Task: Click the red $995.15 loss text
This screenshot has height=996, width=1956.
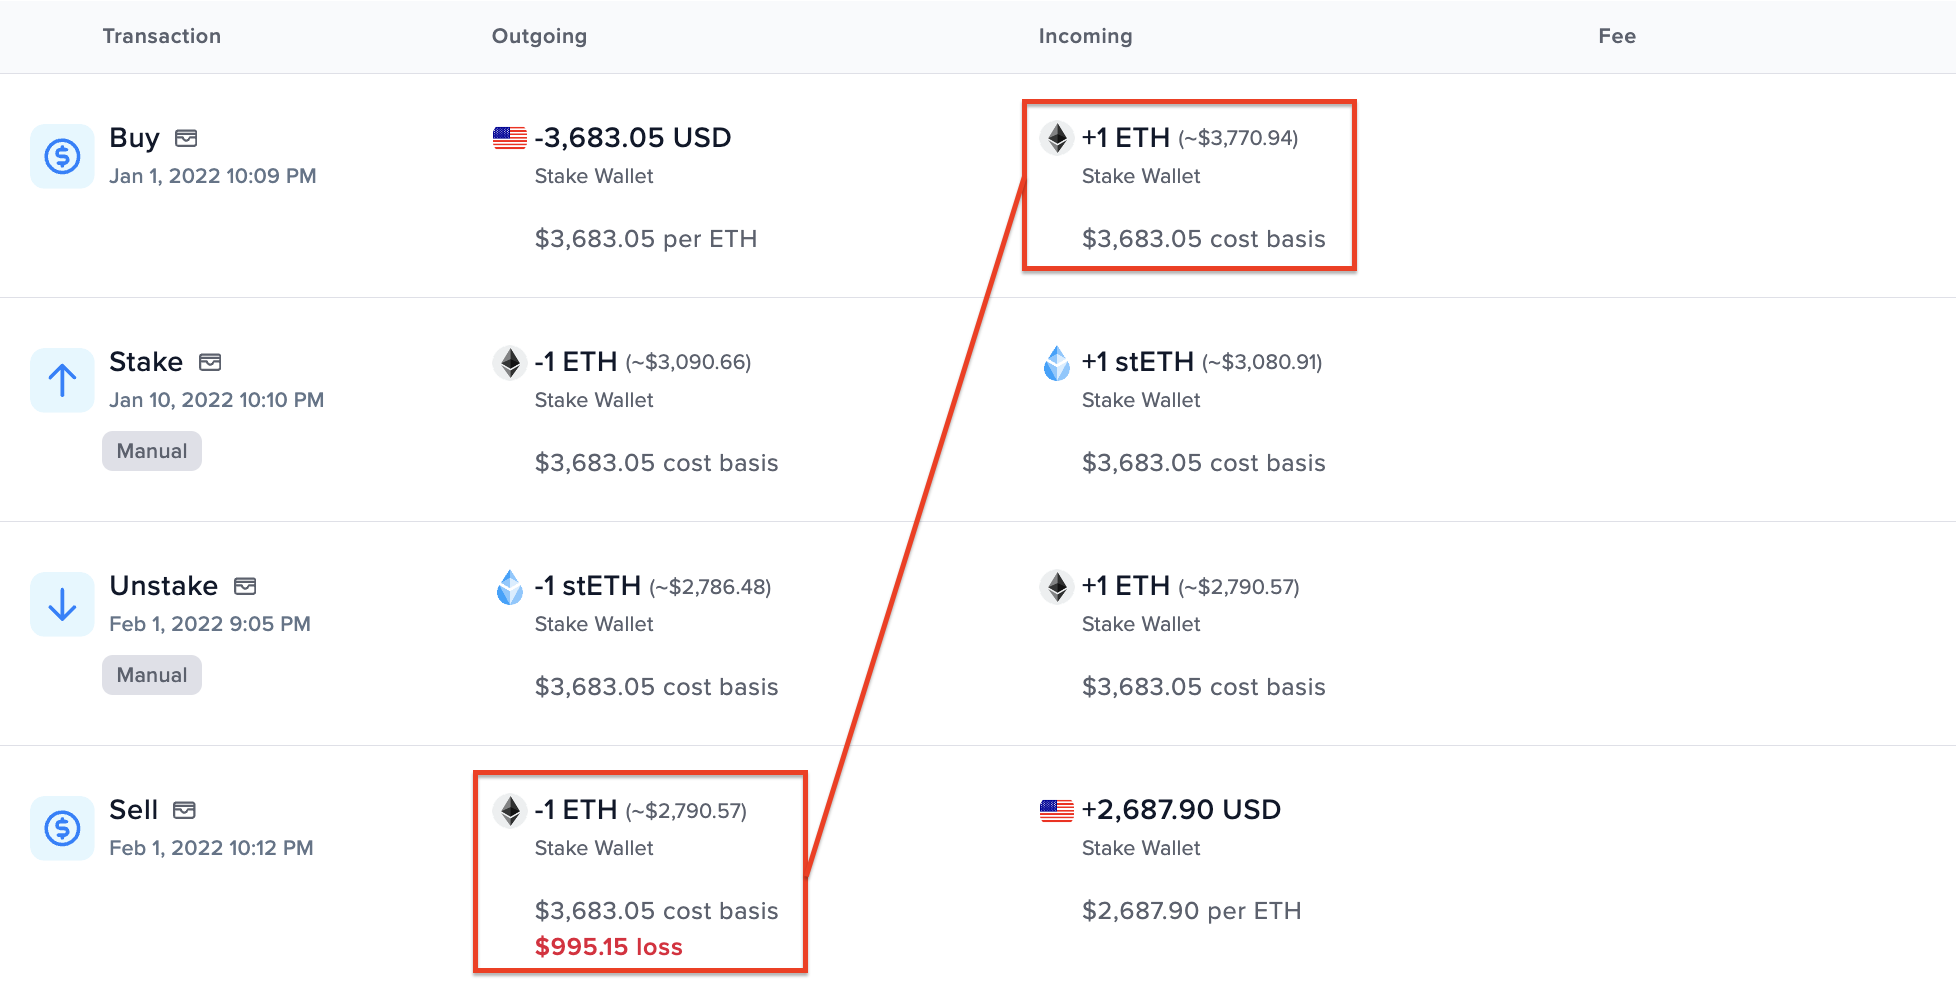Action: [608, 947]
